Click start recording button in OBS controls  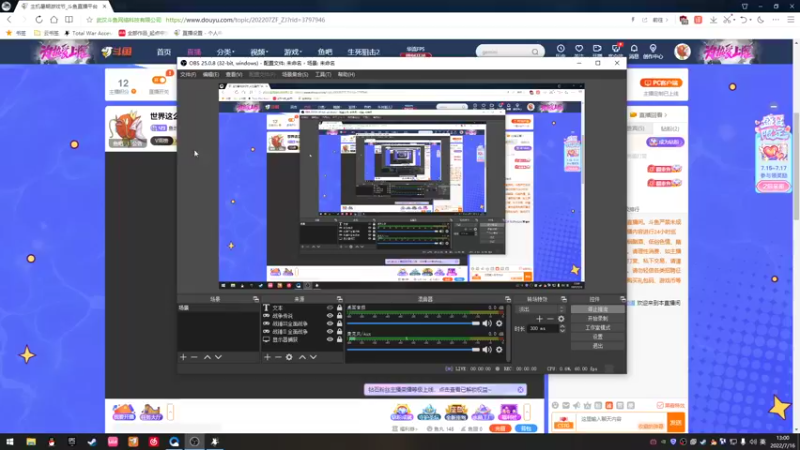(597, 318)
